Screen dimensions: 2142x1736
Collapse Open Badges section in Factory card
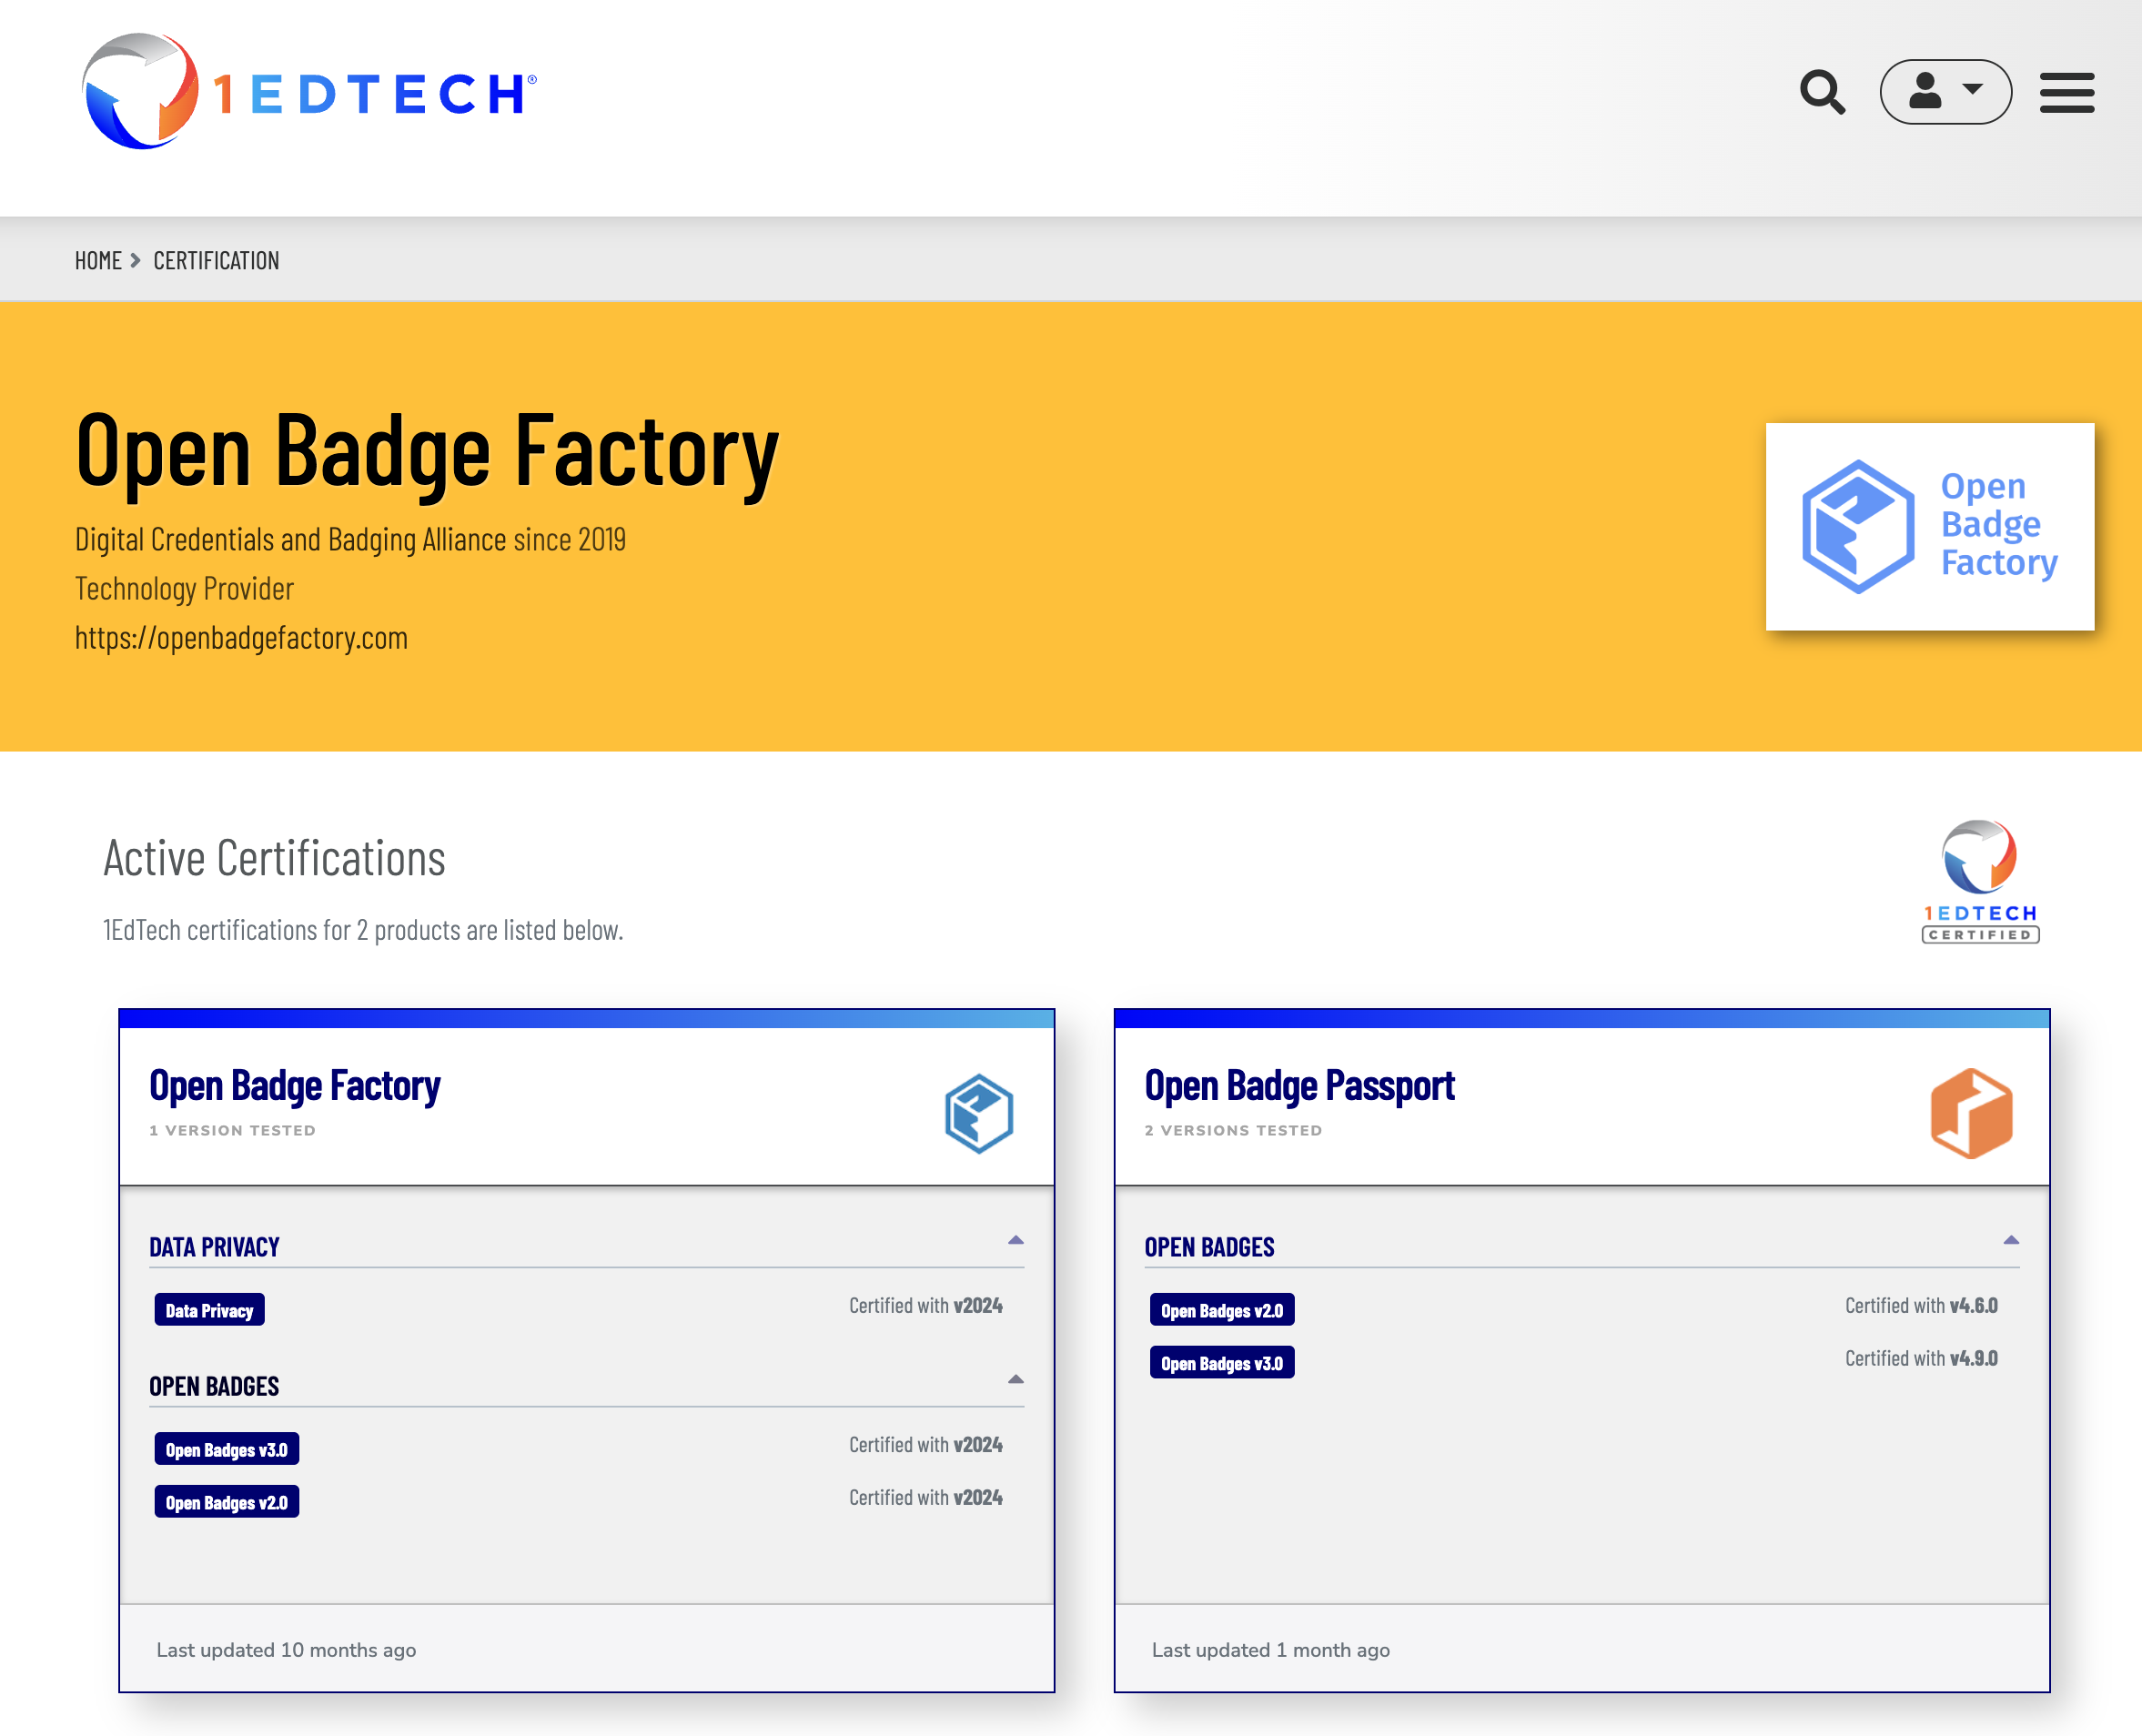point(1015,1380)
